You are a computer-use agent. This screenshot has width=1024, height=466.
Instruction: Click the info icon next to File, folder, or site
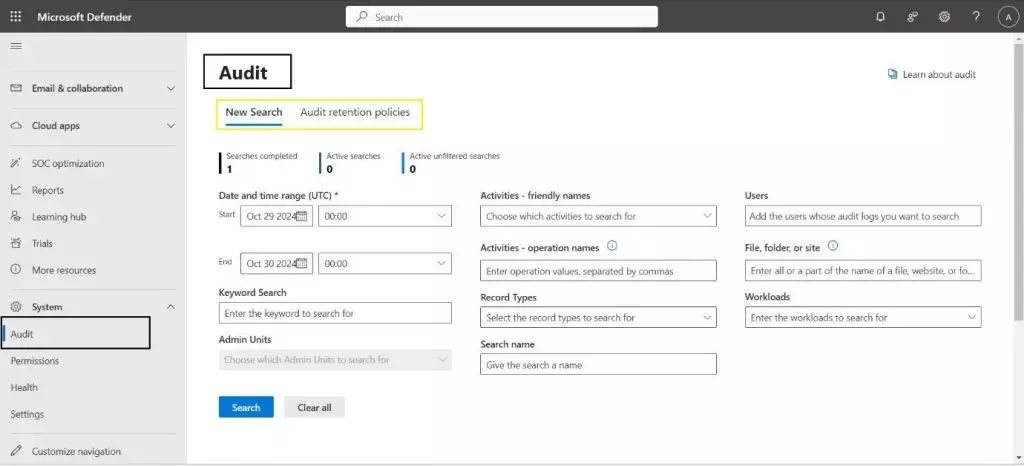833,246
